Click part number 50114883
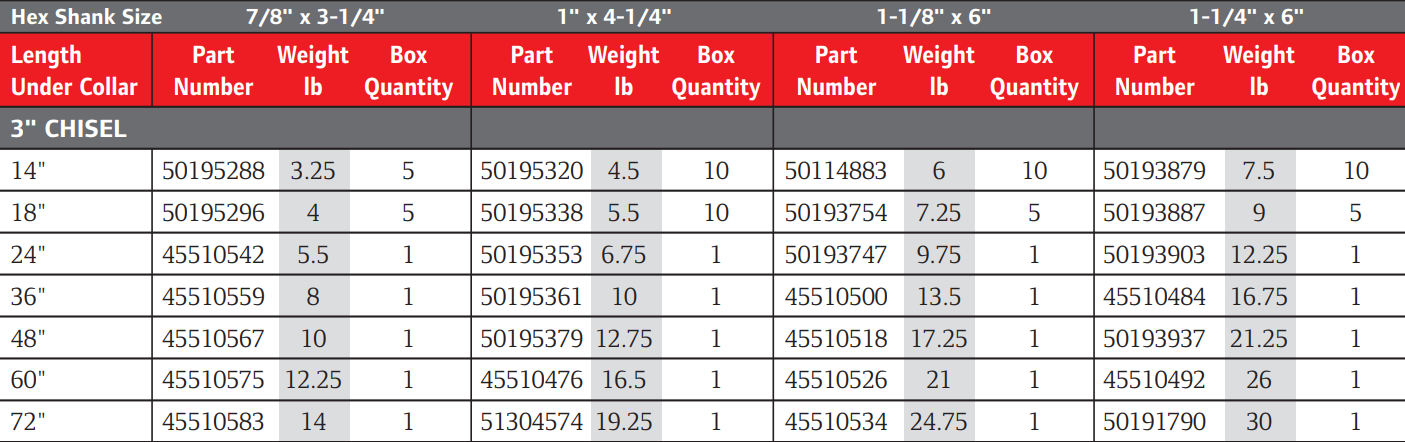 click(x=835, y=171)
